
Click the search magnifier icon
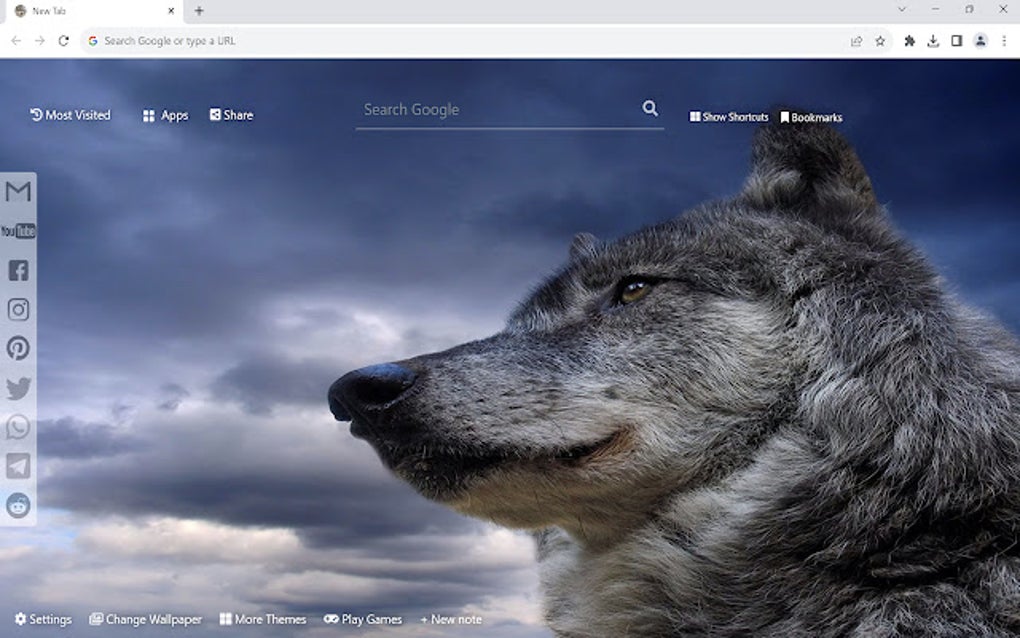pos(650,108)
